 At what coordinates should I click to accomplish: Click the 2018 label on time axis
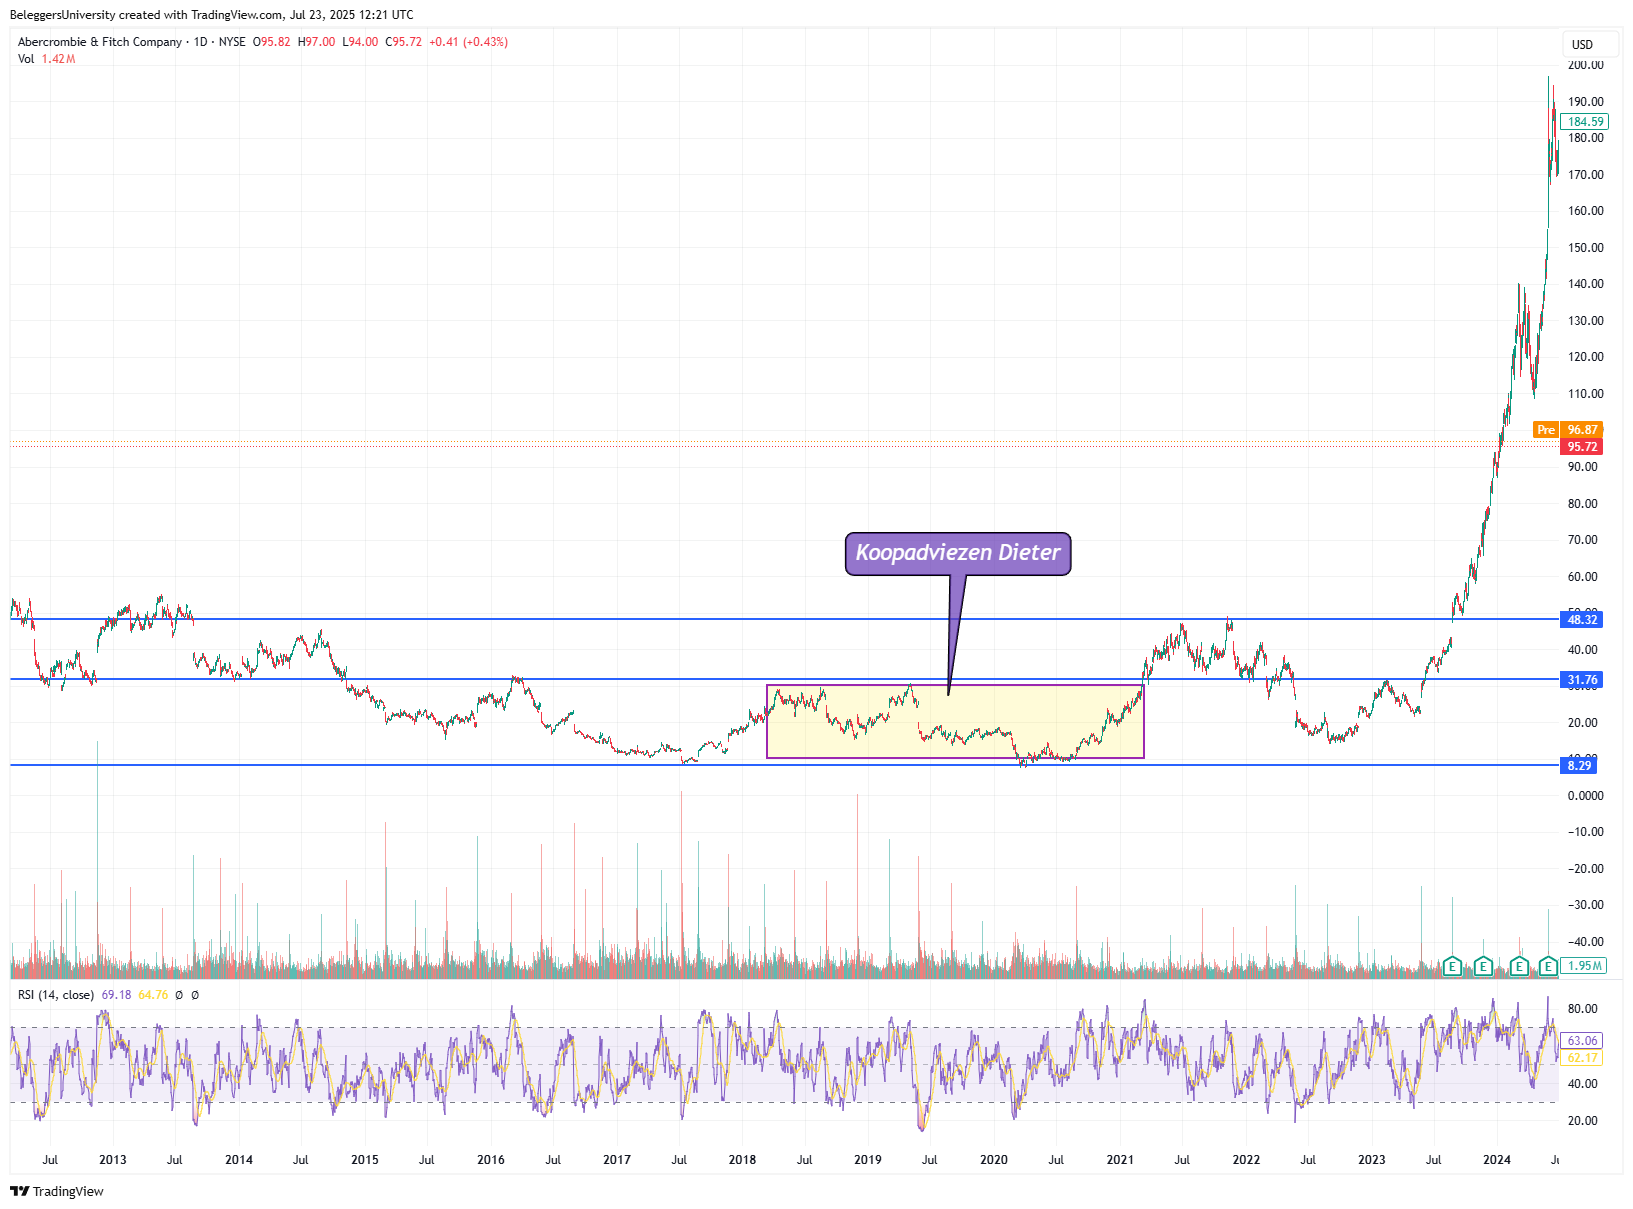tap(742, 1160)
